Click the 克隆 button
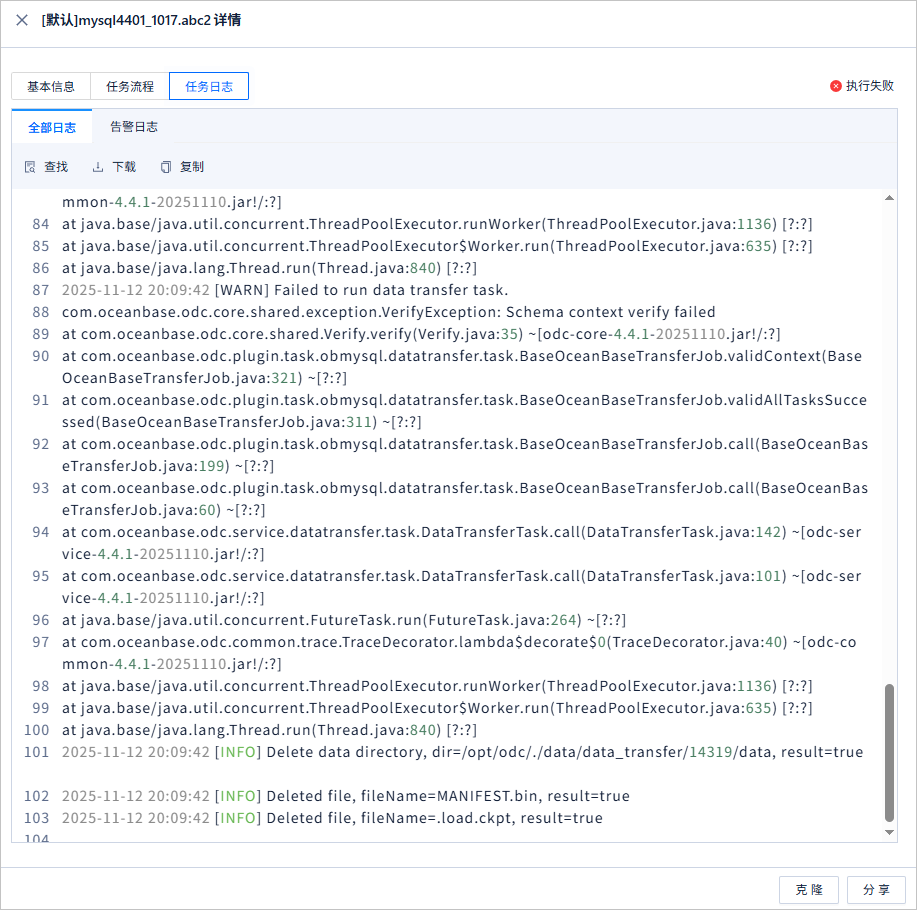Viewport: 917px width, 910px height. [809, 890]
